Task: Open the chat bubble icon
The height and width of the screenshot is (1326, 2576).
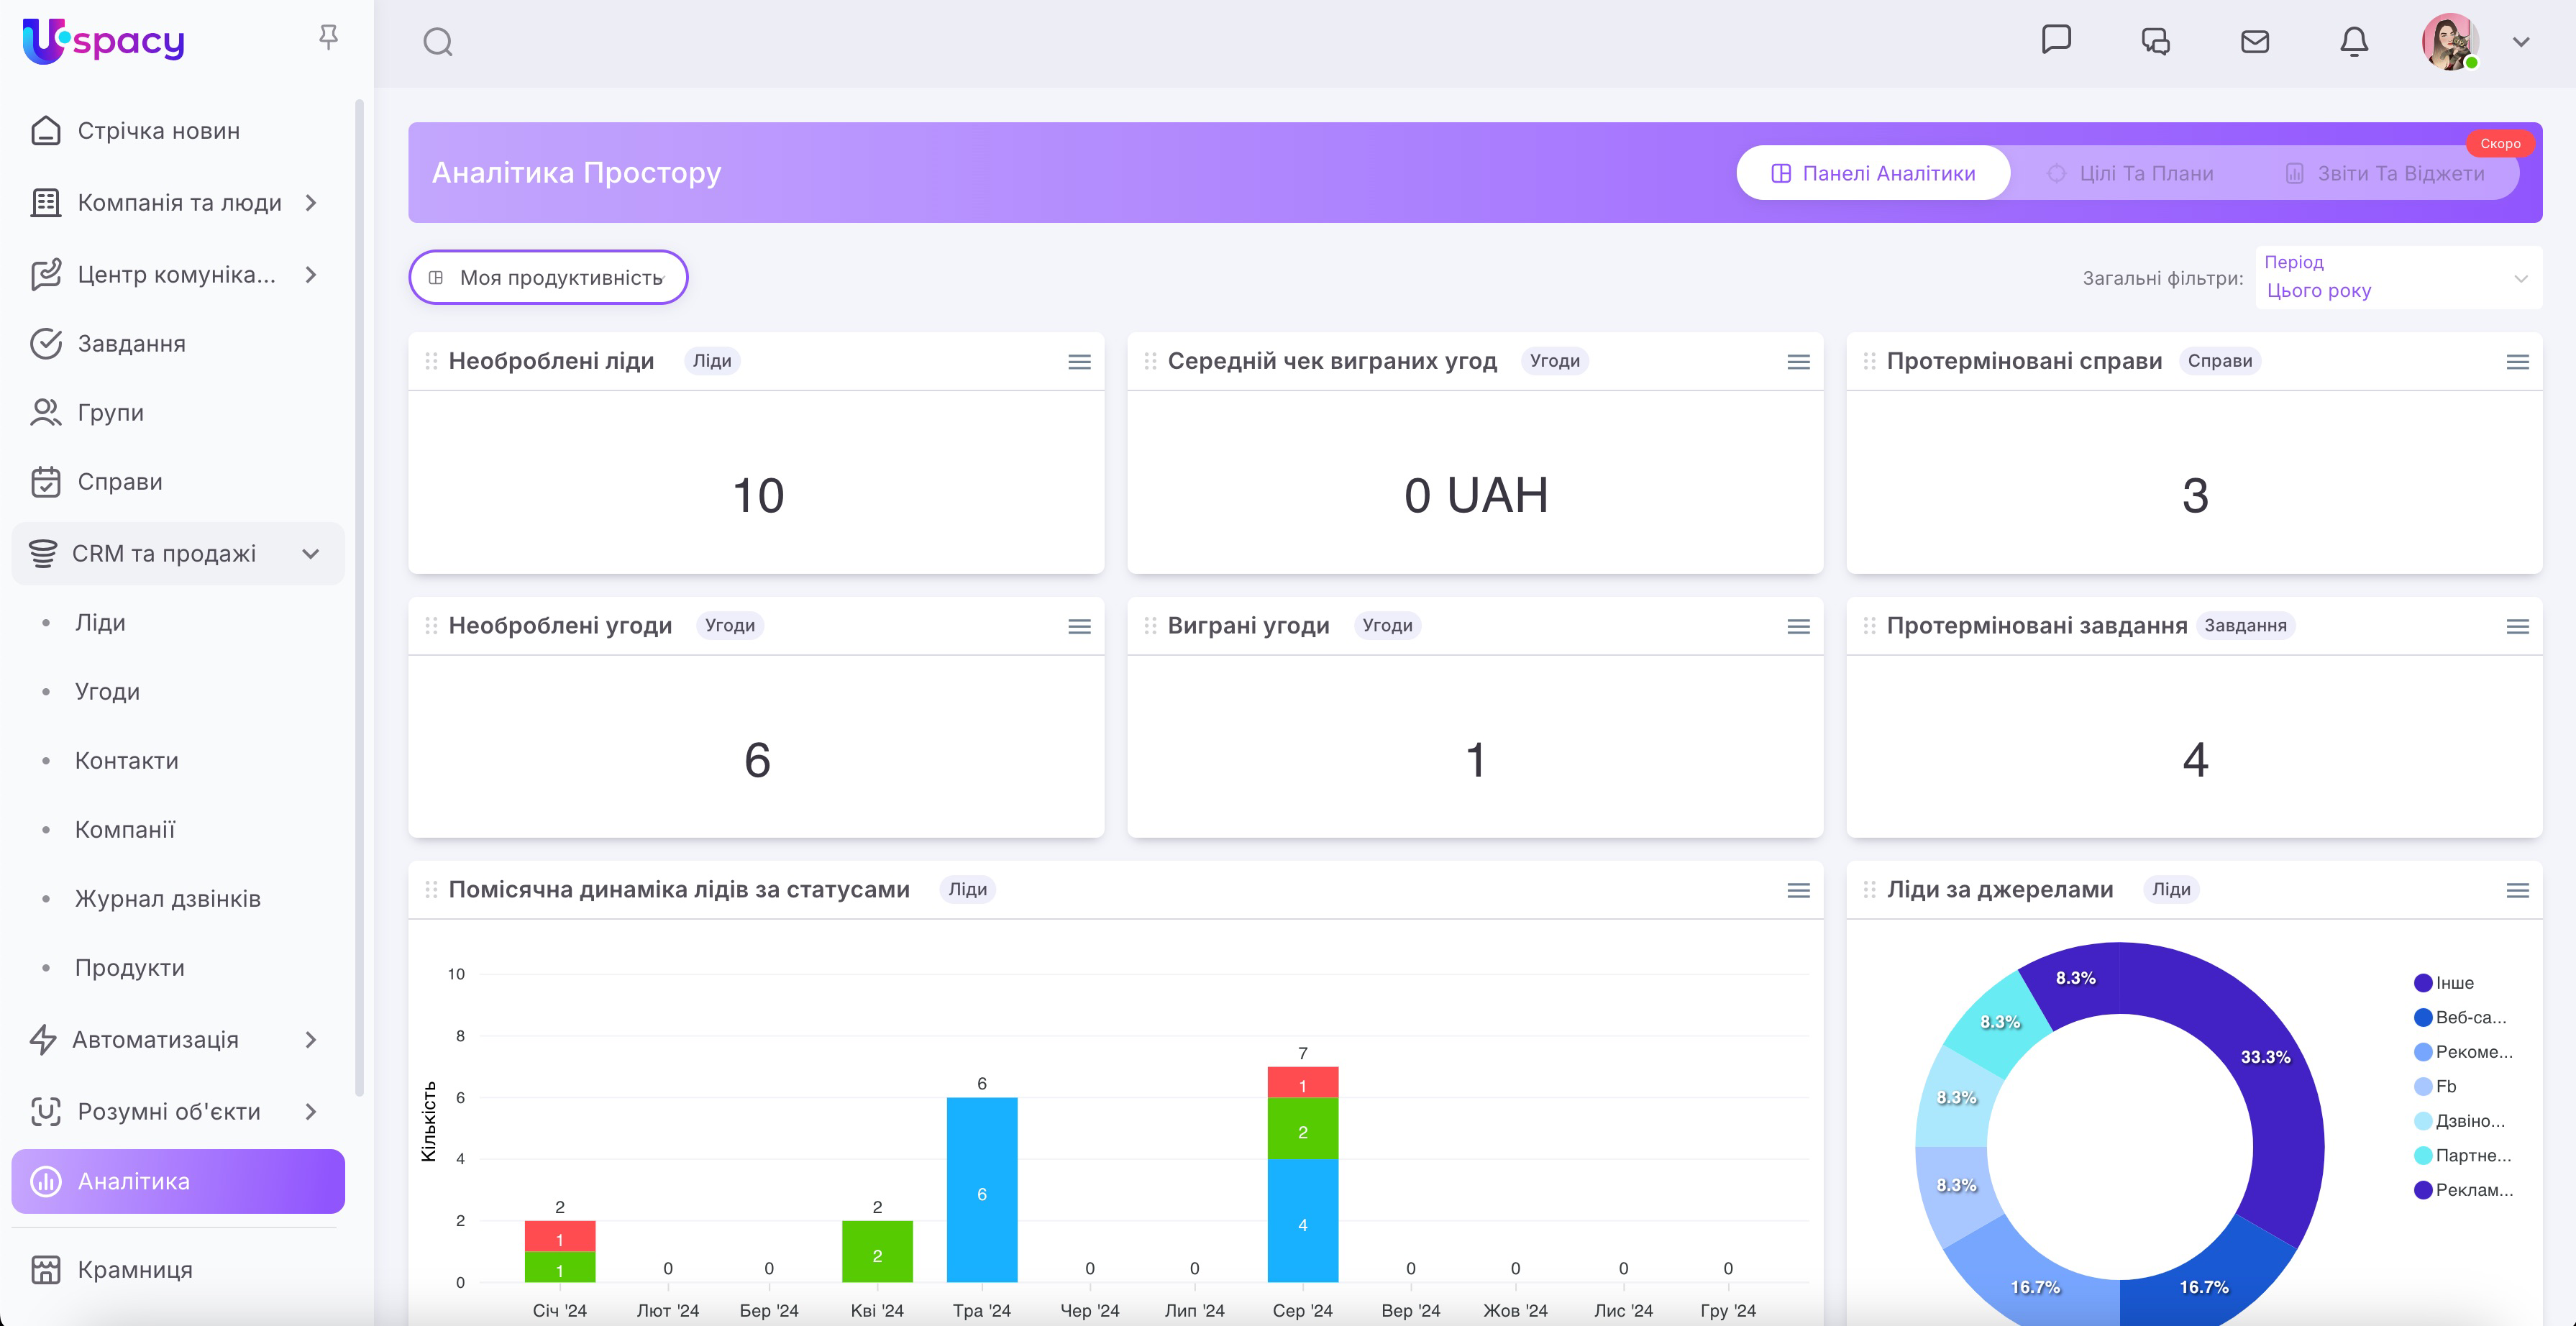Action: coord(2056,40)
